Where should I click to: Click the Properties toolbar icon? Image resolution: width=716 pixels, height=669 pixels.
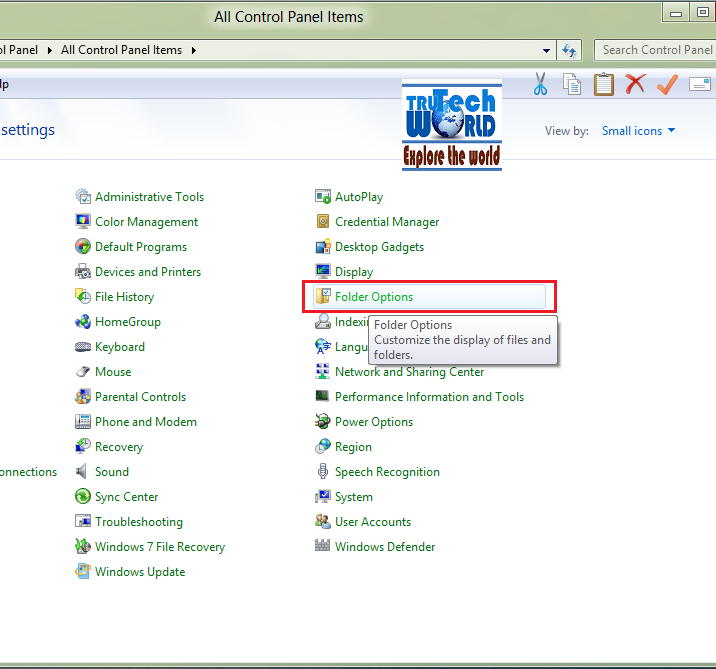pyautogui.click(x=700, y=84)
